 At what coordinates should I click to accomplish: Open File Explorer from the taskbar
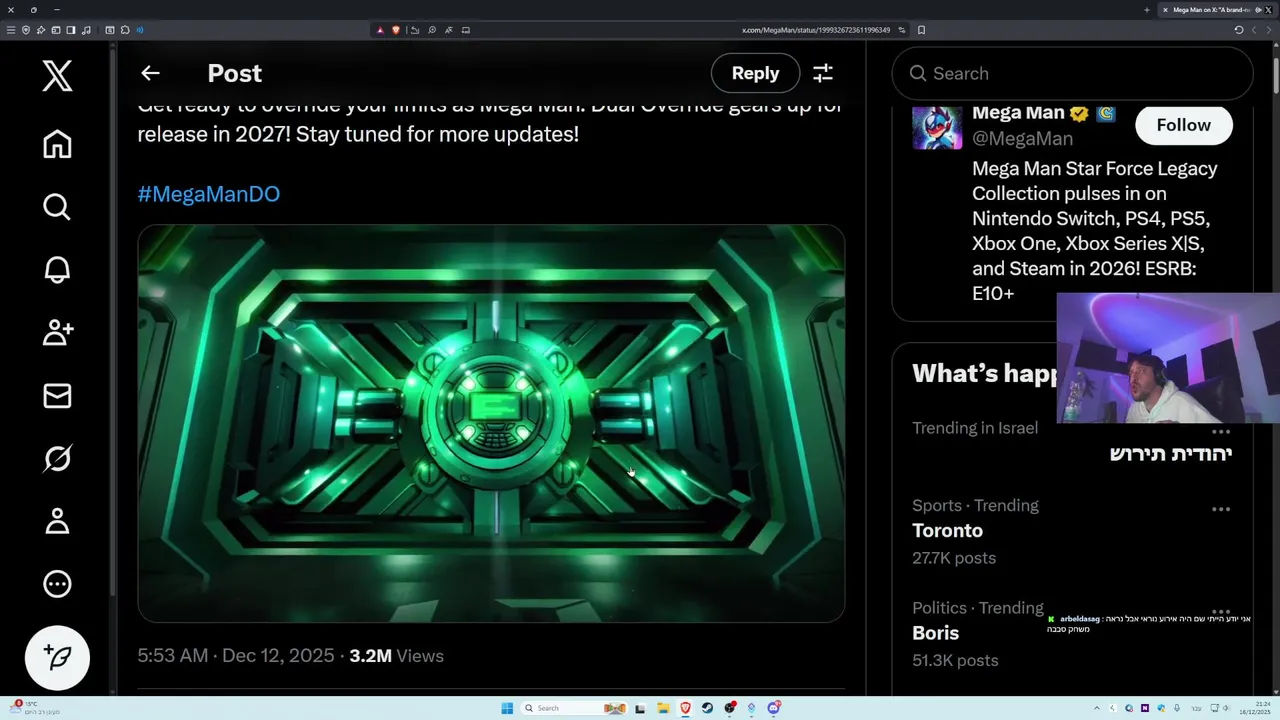663,708
